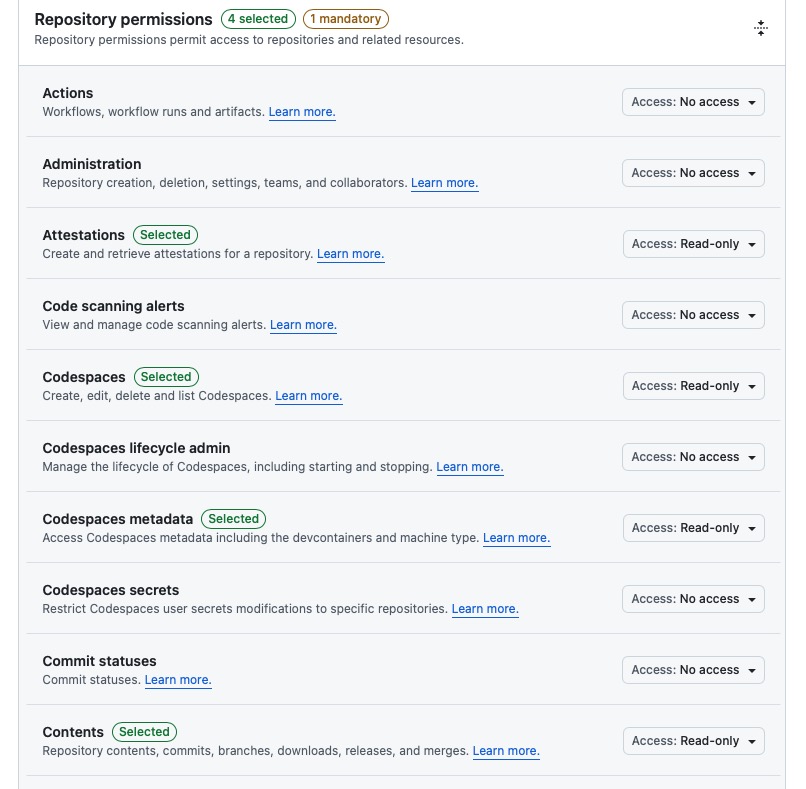The height and width of the screenshot is (789, 806).
Task: Open Learn more for Codespaces secrets
Action: [x=485, y=609]
